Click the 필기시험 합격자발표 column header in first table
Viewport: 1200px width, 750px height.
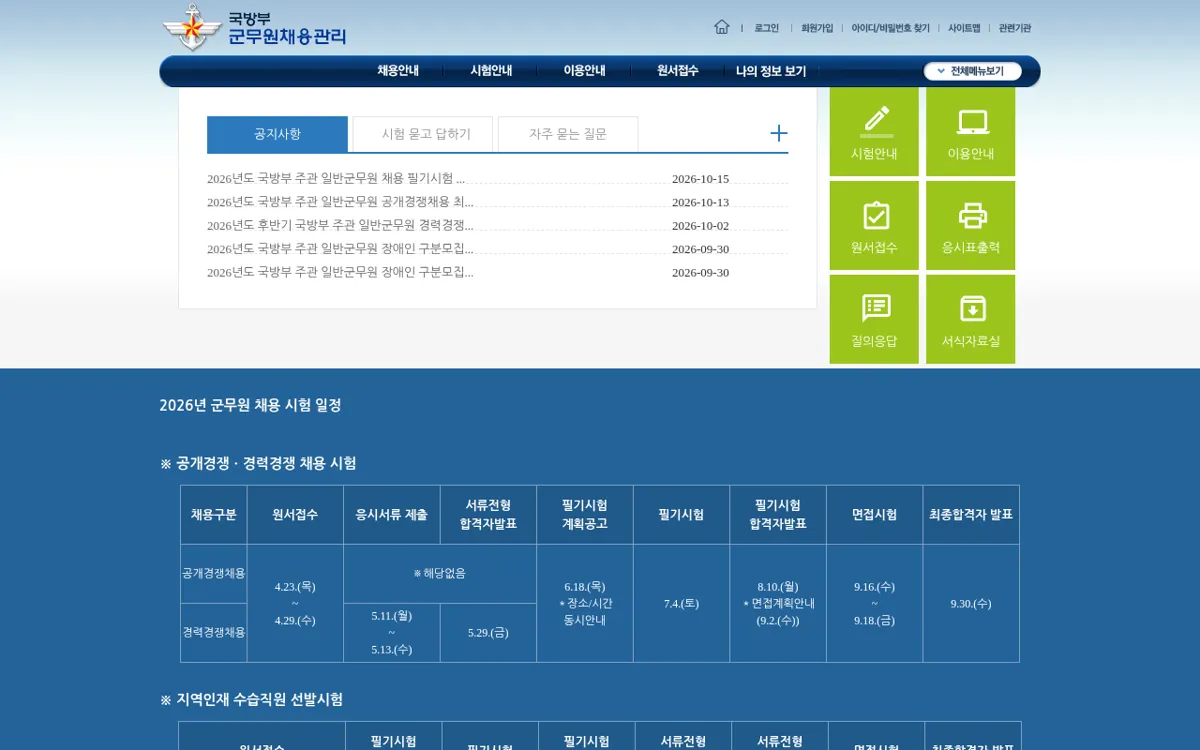coord(778,514)
